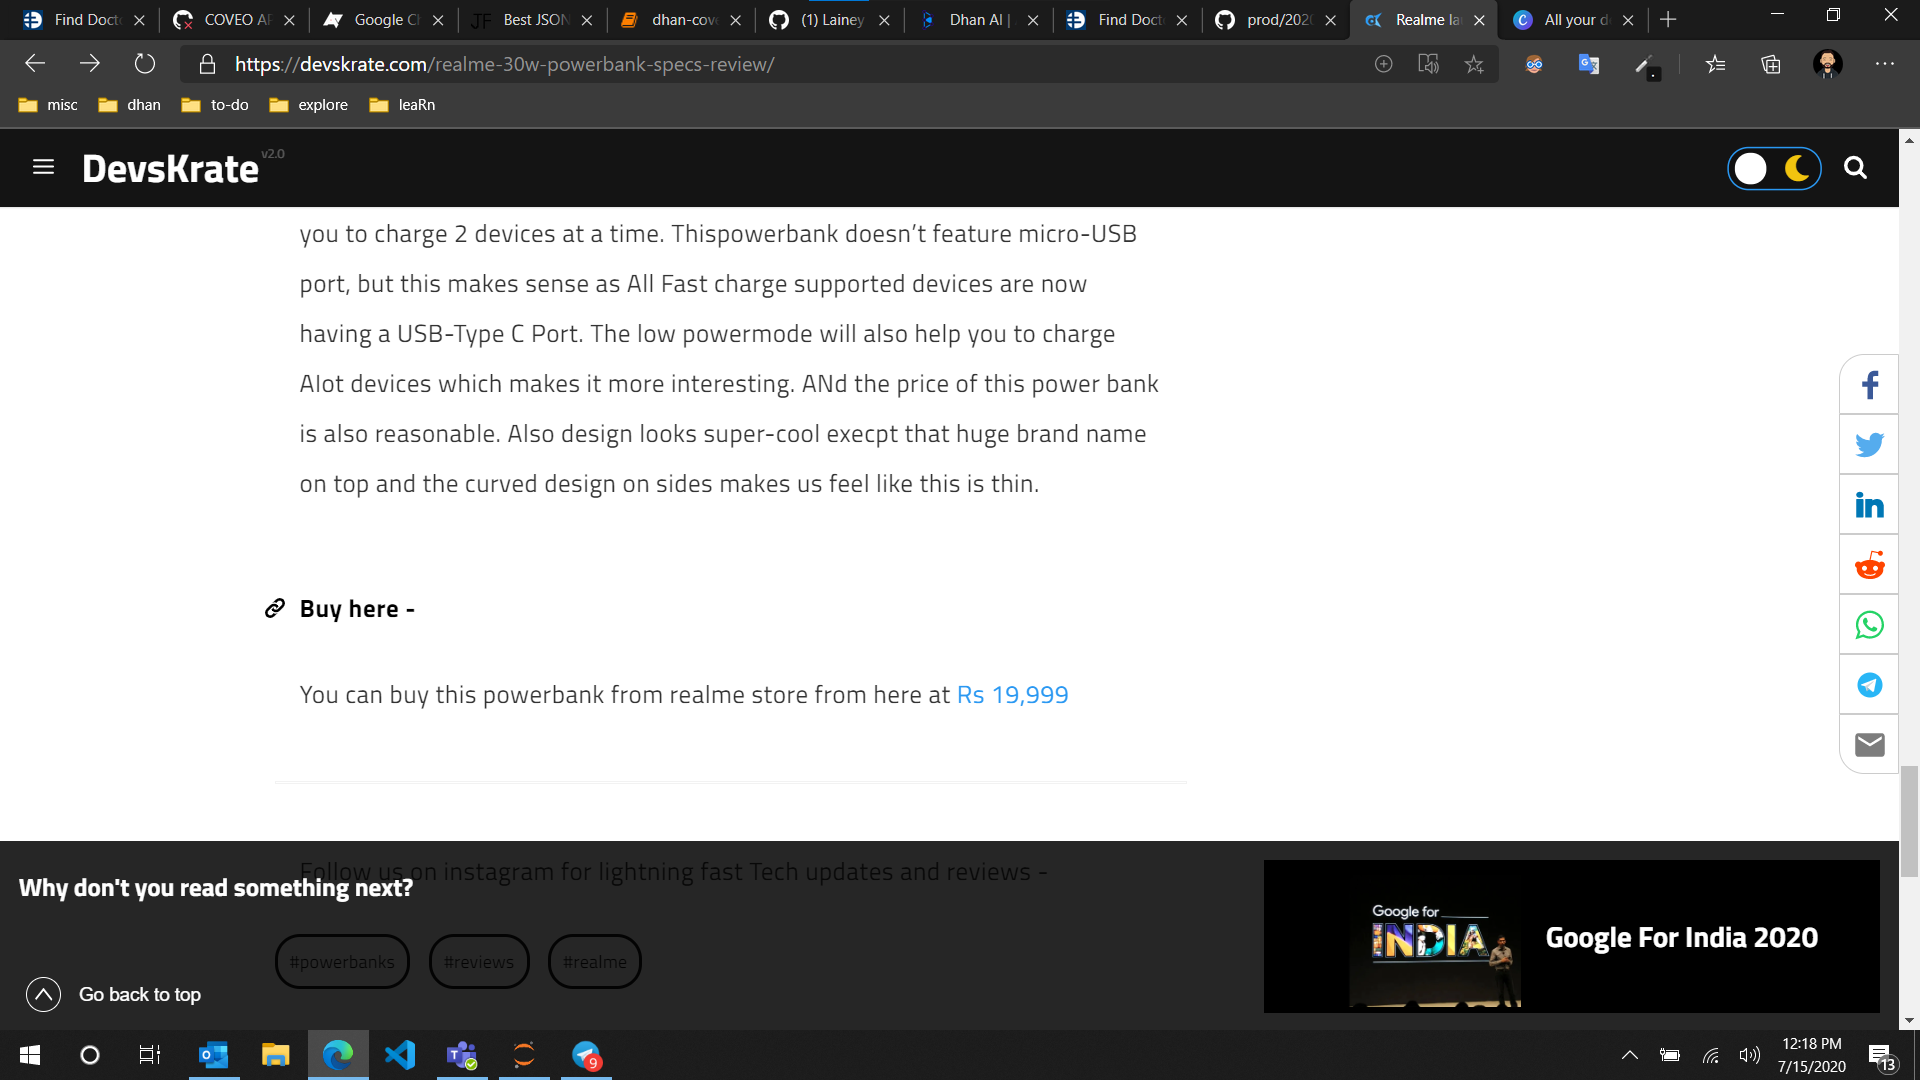Open the #realme tag
1920x1080 pixels.
(x=595, y=962)
